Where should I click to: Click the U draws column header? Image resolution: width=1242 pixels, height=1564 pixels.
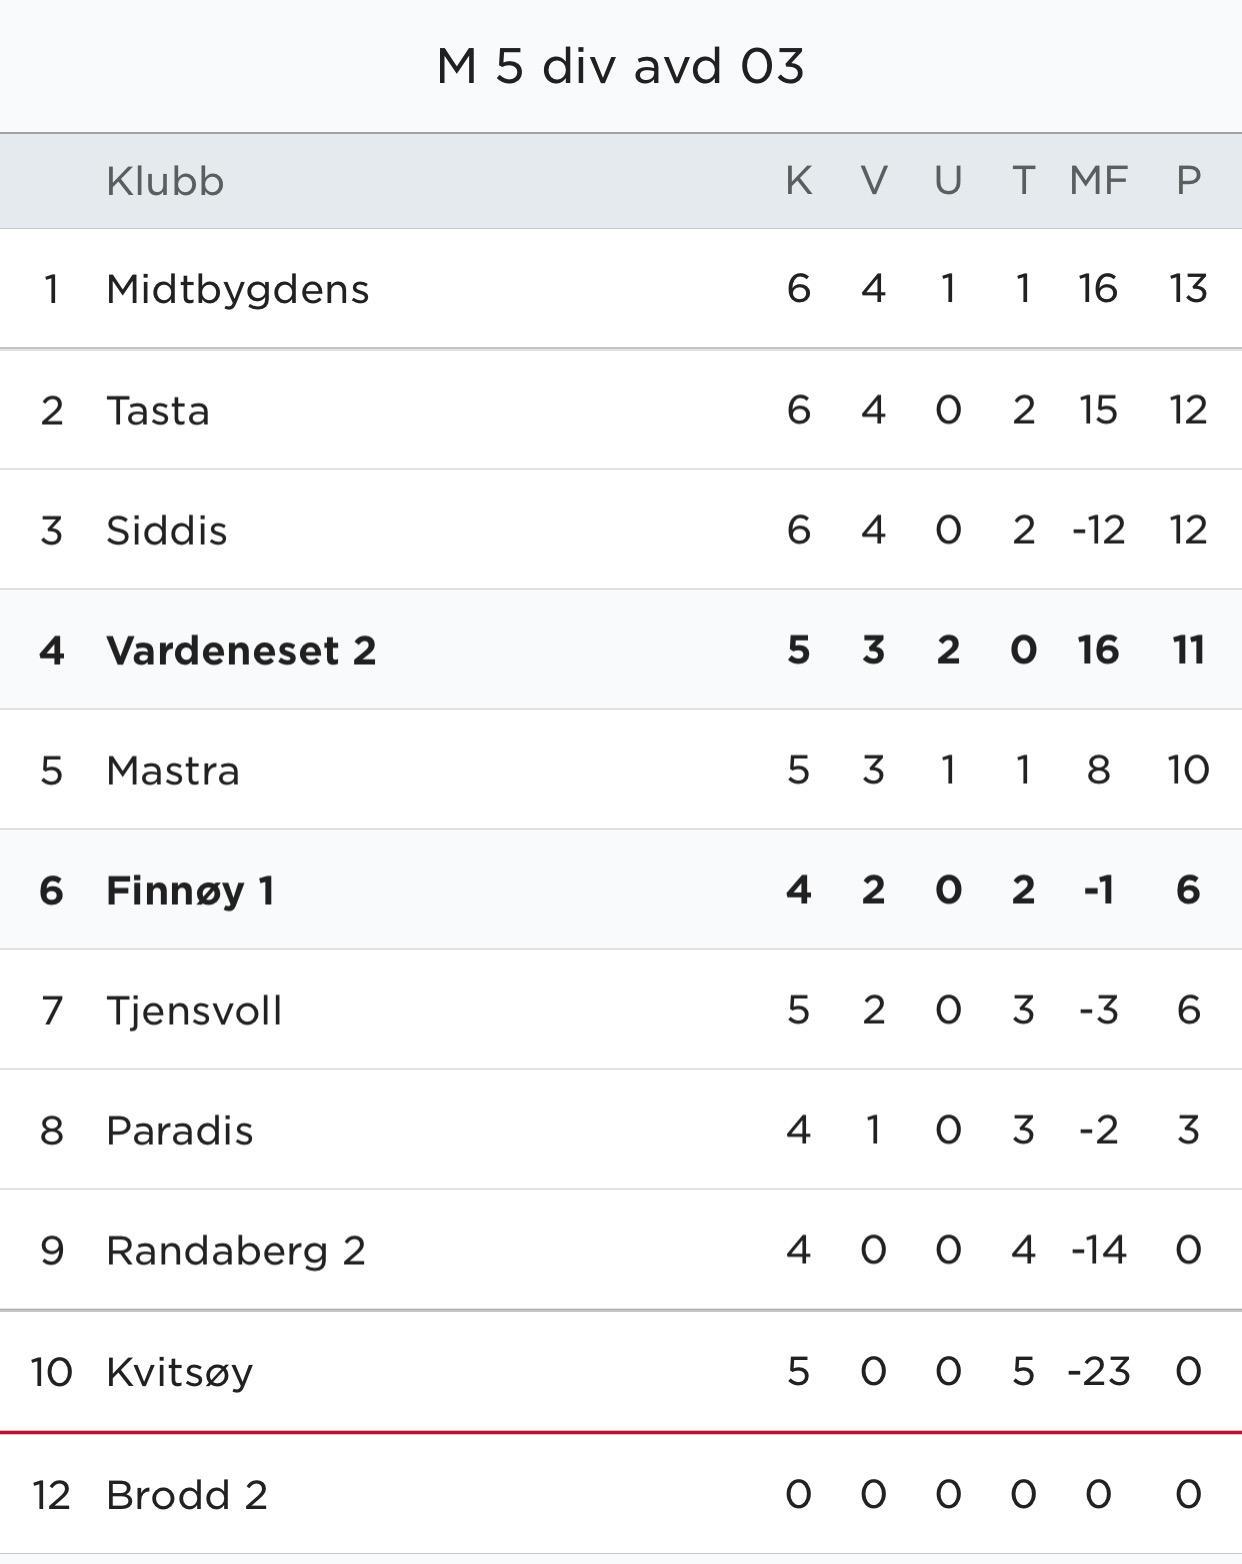948,181
